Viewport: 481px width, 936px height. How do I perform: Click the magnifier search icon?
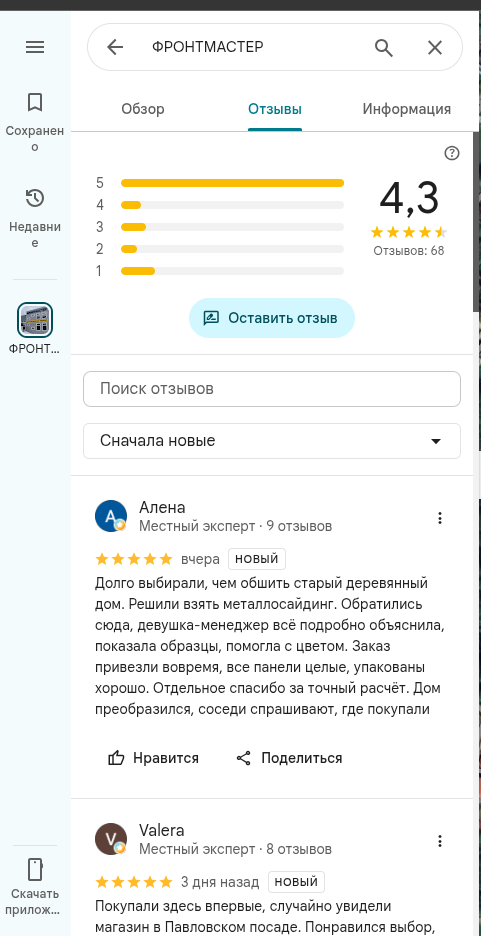[384, 47]
